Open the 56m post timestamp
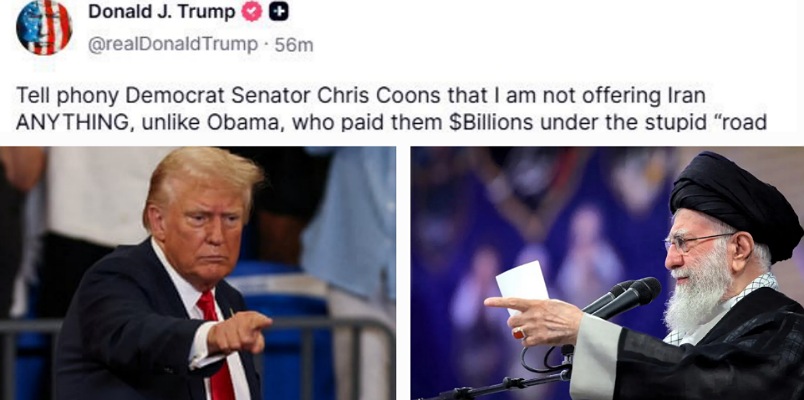Viewport: 804px width, 400px height. [294, 45]
